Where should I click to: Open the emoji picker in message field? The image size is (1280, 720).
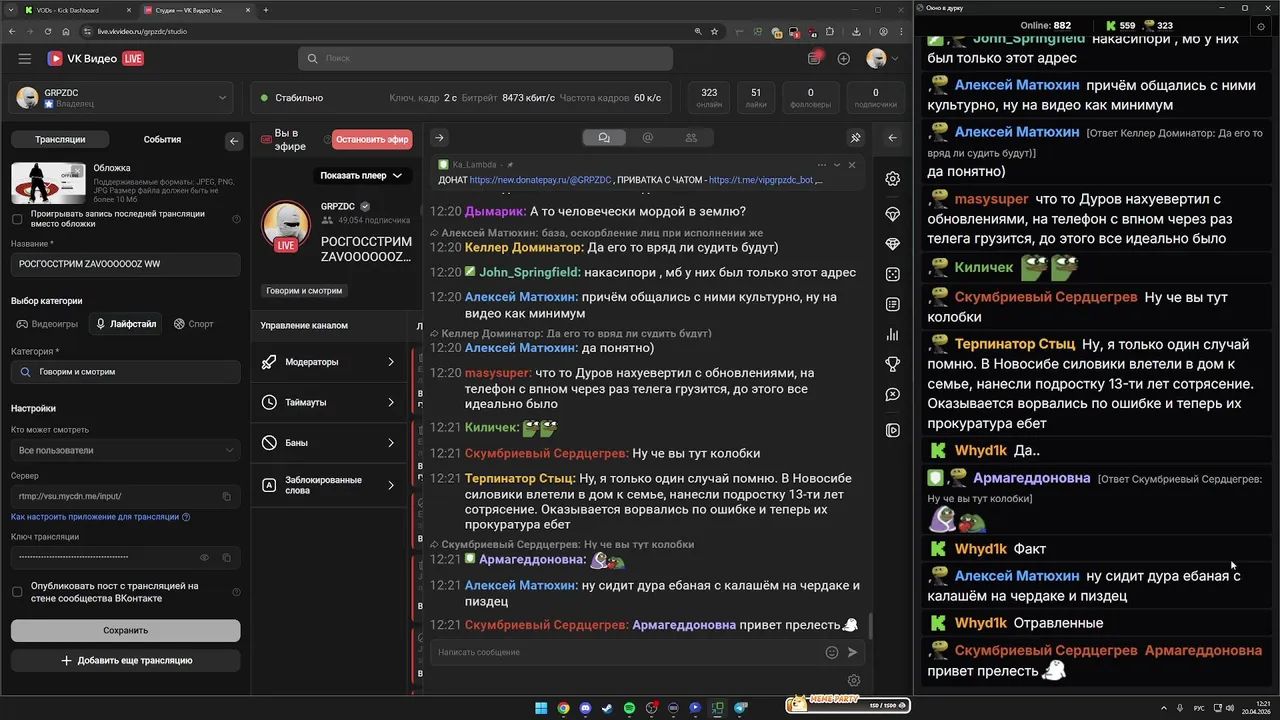(831, 652)
